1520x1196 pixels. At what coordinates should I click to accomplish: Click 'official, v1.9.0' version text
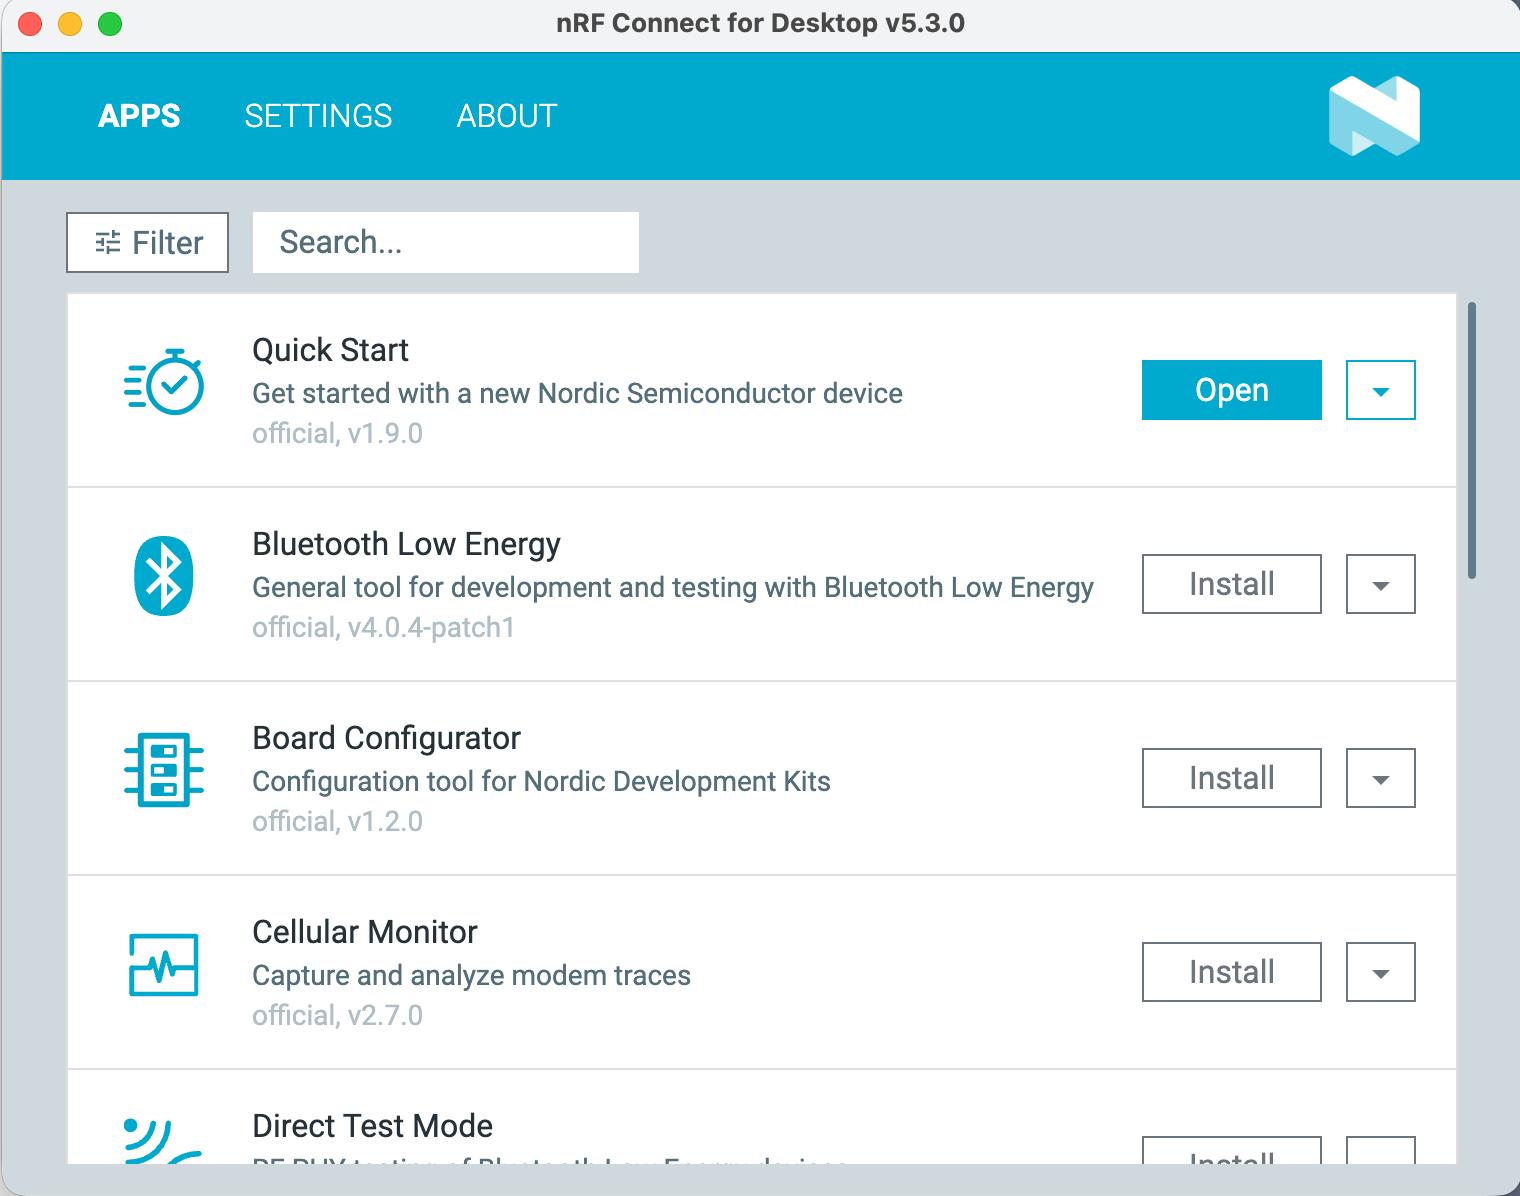tap(337, 433)
